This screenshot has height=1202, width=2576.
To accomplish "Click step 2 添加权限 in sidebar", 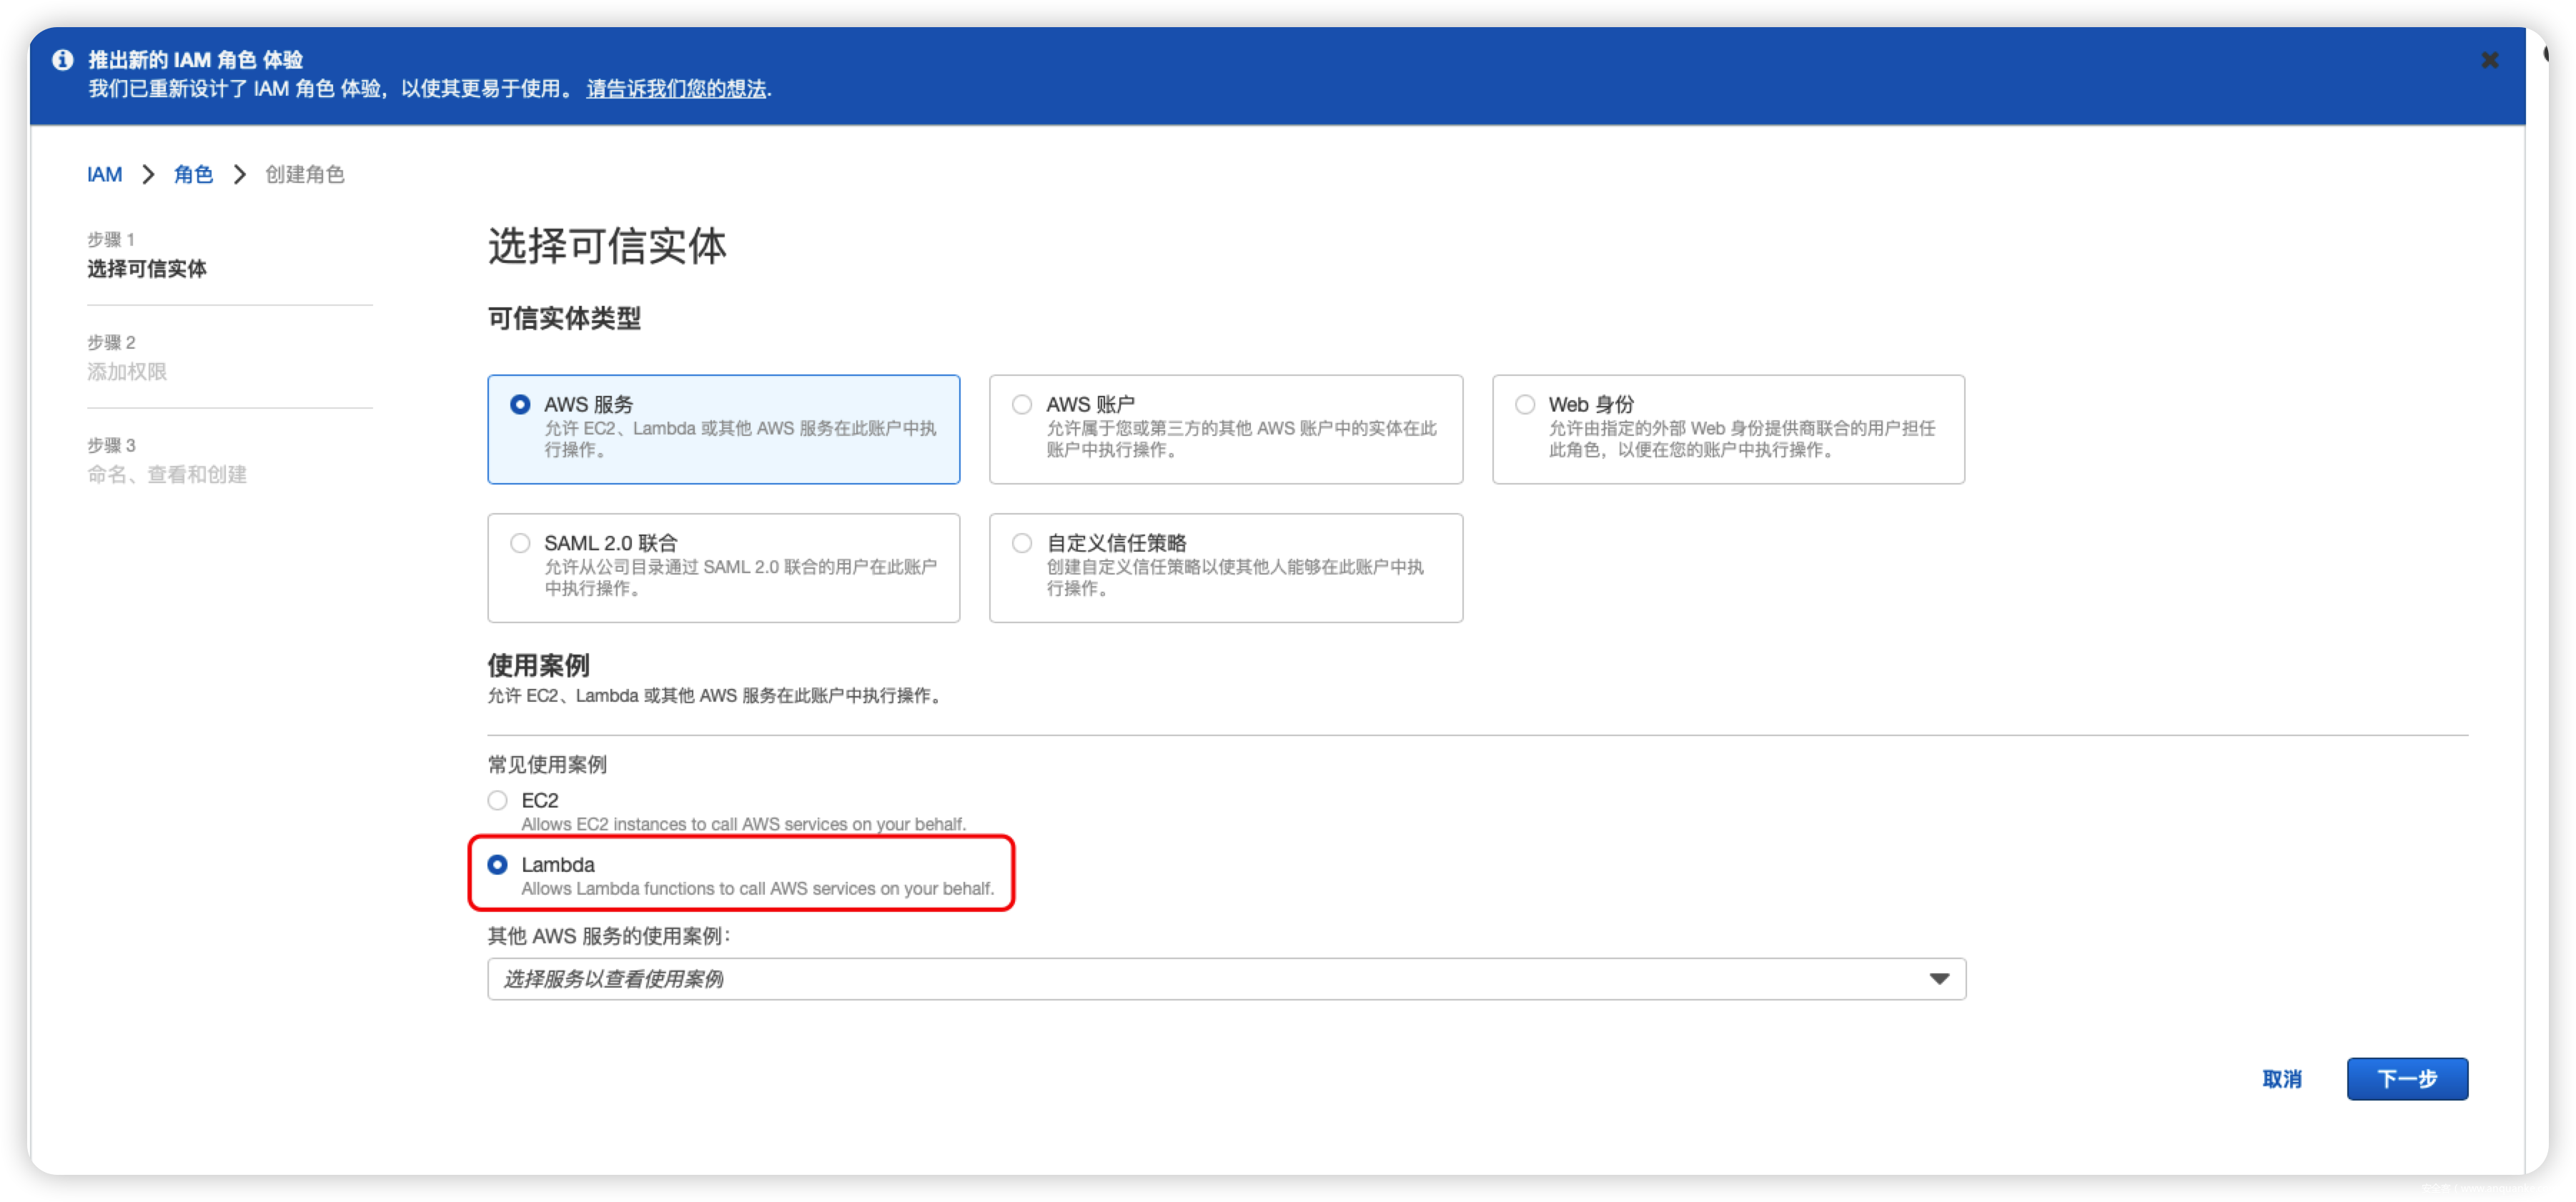I will click(x=127, y=372).
